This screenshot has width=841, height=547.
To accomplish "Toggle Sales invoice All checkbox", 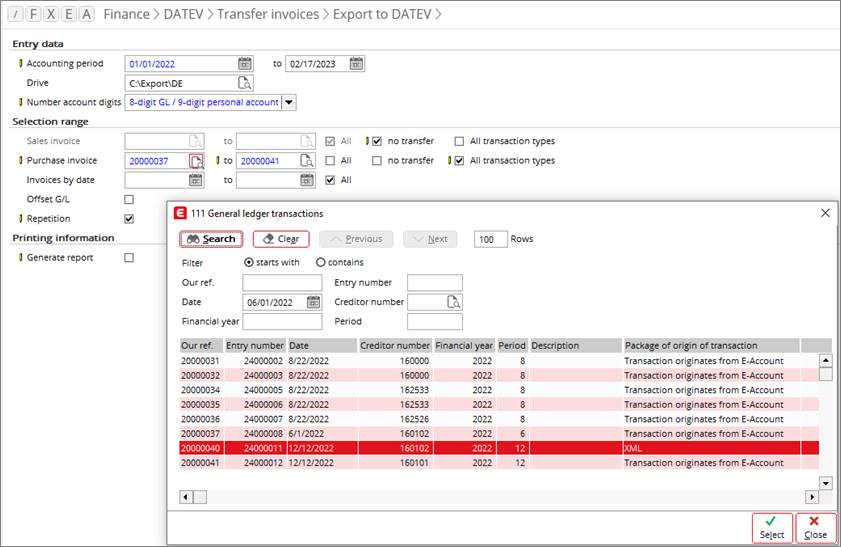I will 330,141.
